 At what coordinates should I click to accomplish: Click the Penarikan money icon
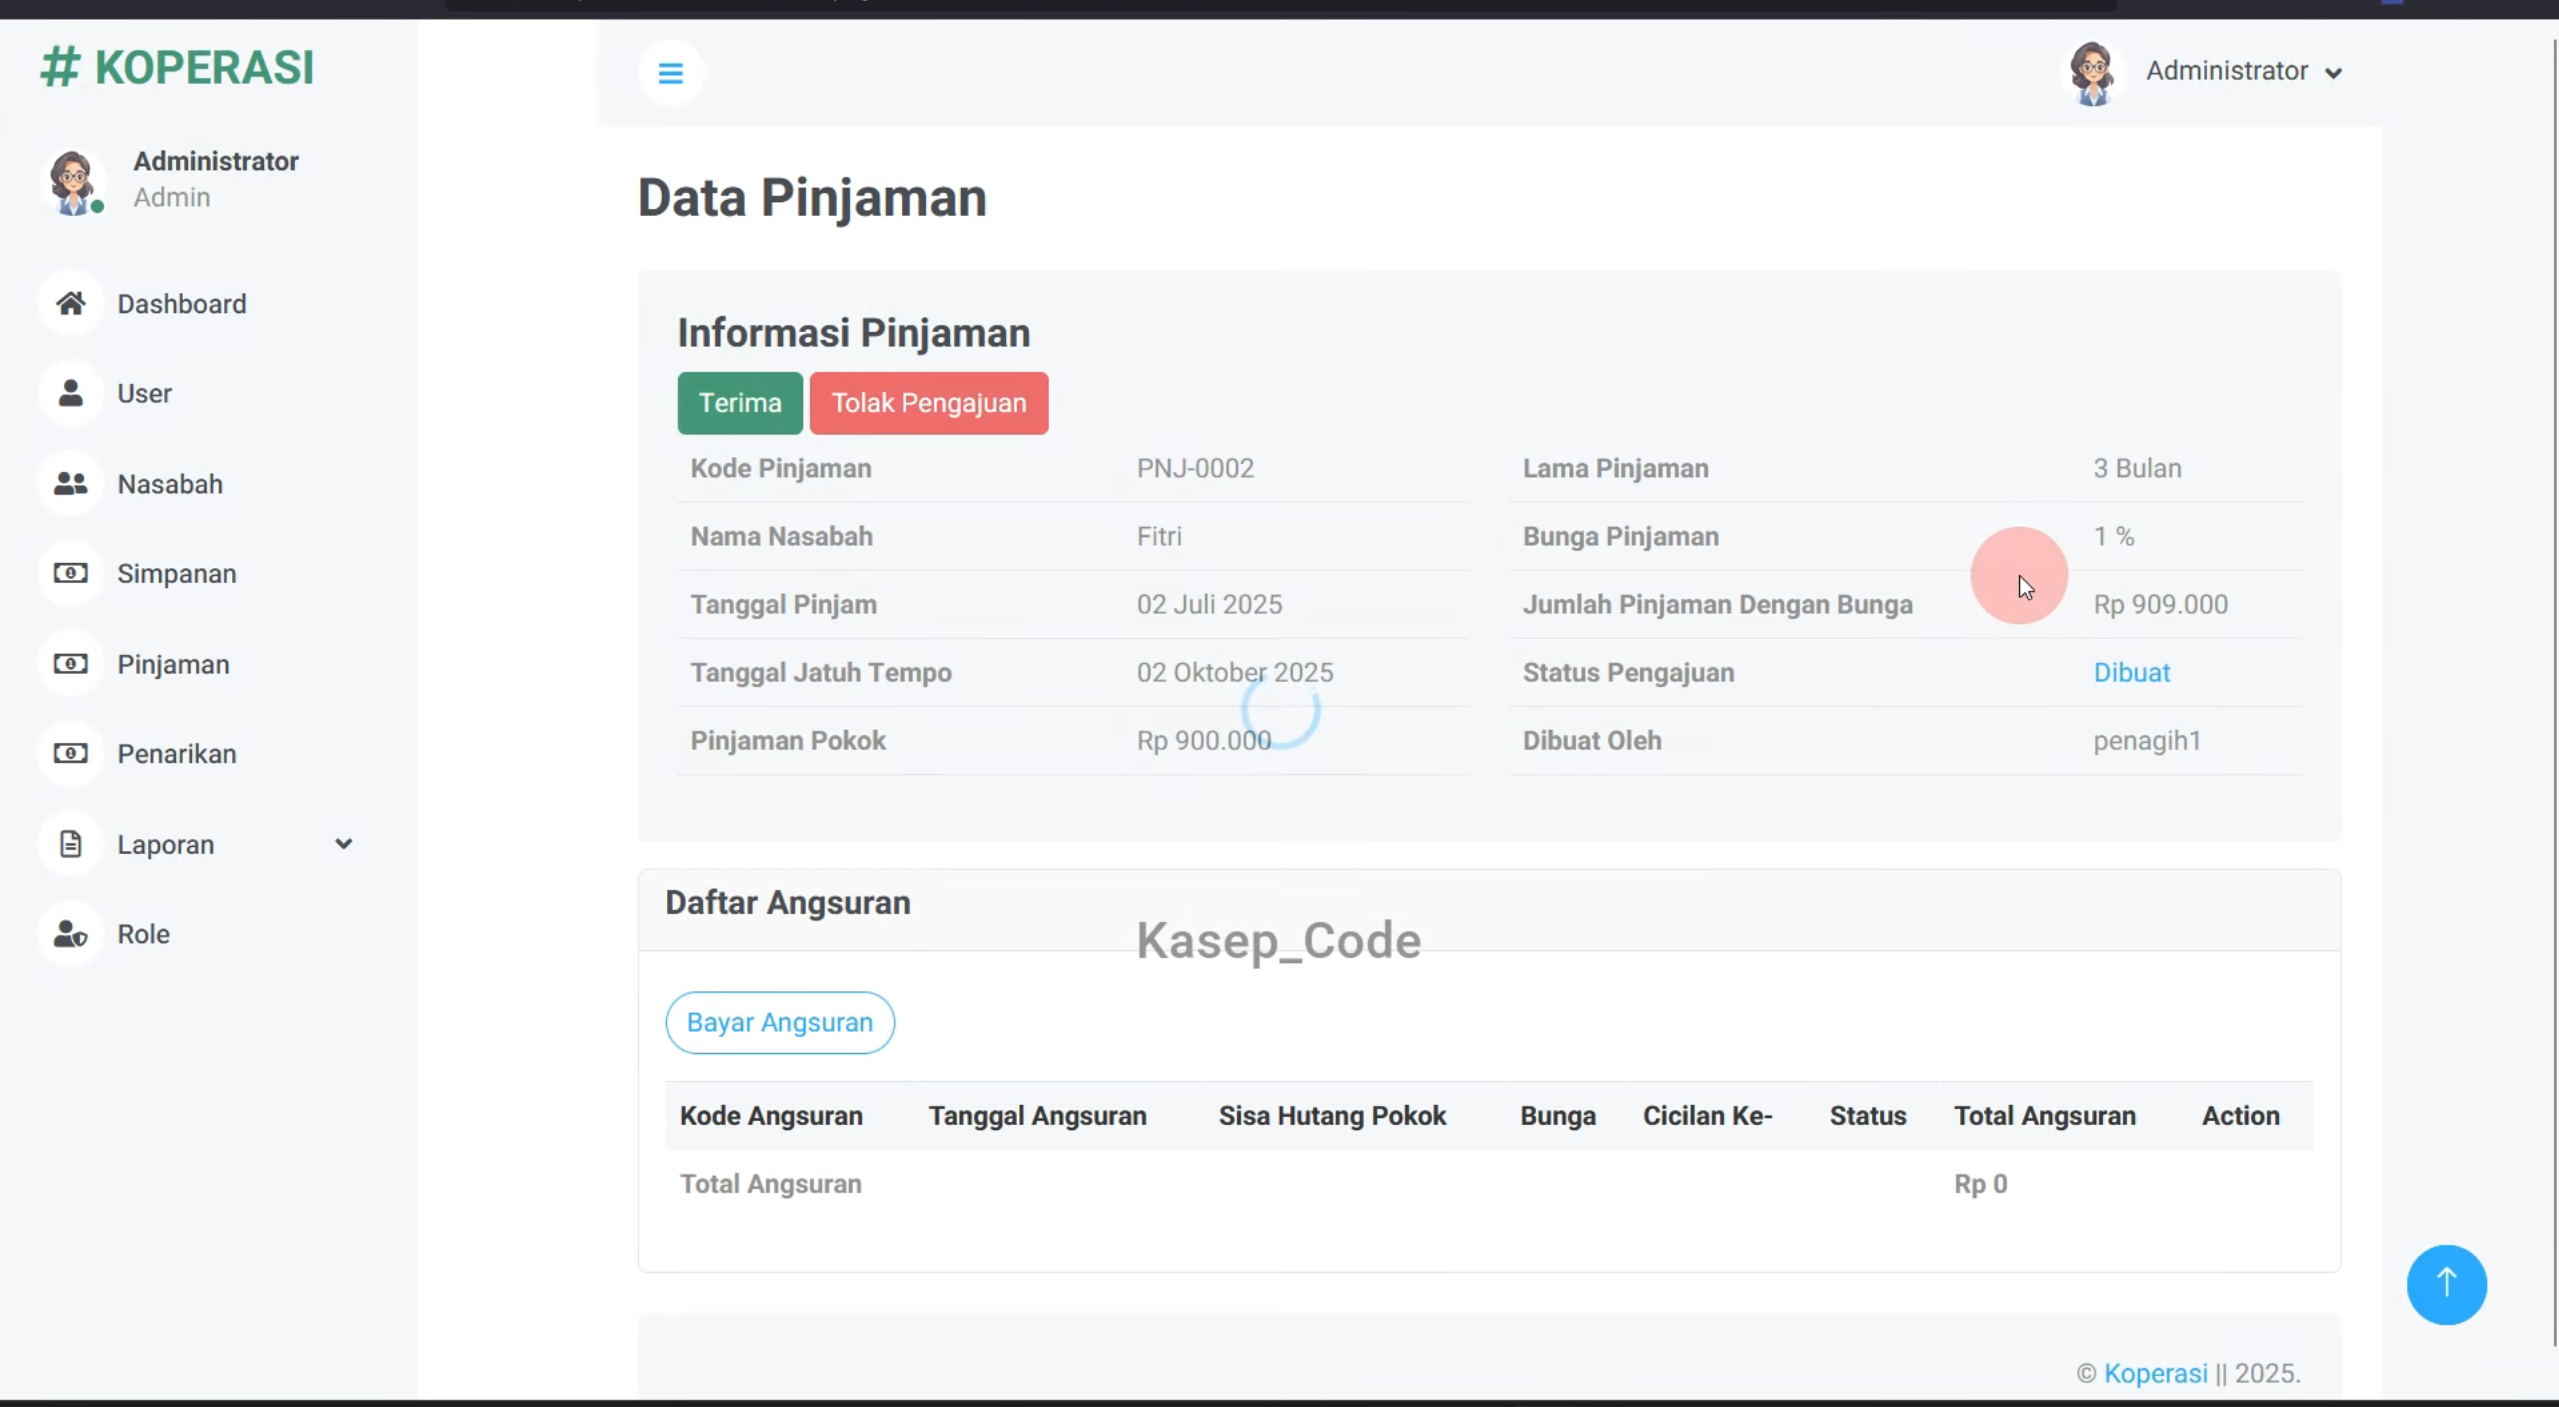coord(70,753)
